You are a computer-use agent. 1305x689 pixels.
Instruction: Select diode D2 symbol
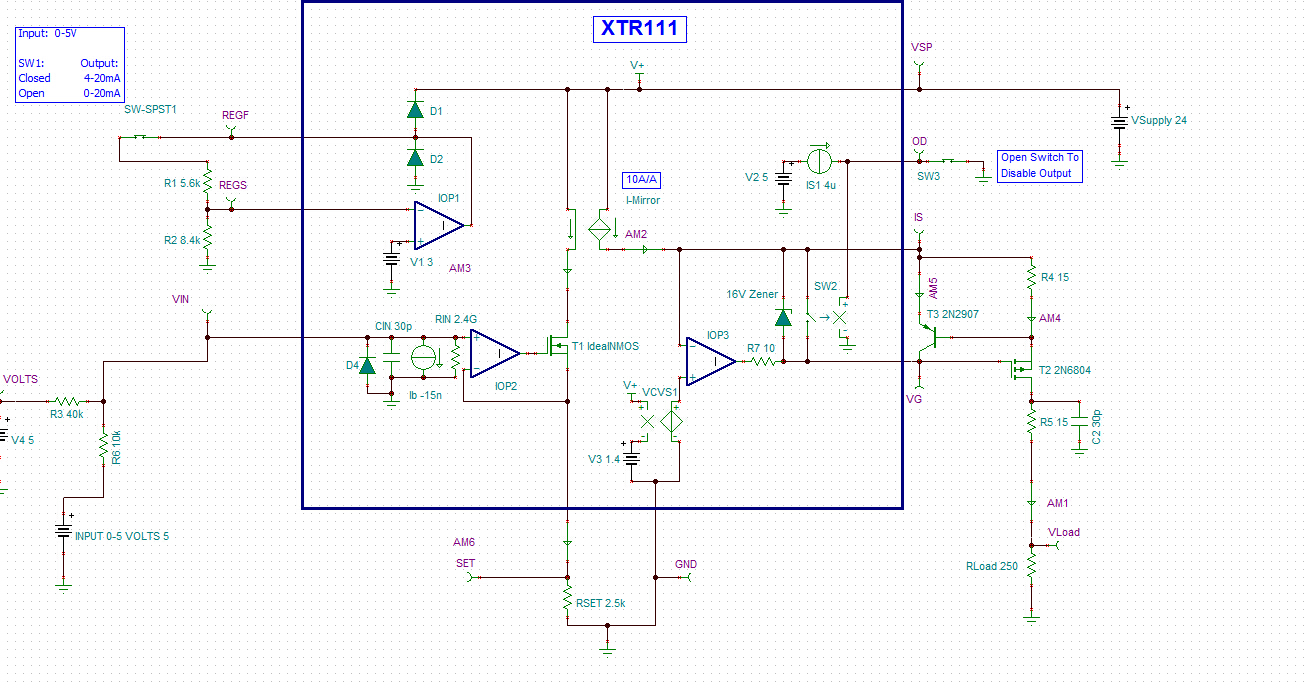pyautogui.click(x=415, y=158)
